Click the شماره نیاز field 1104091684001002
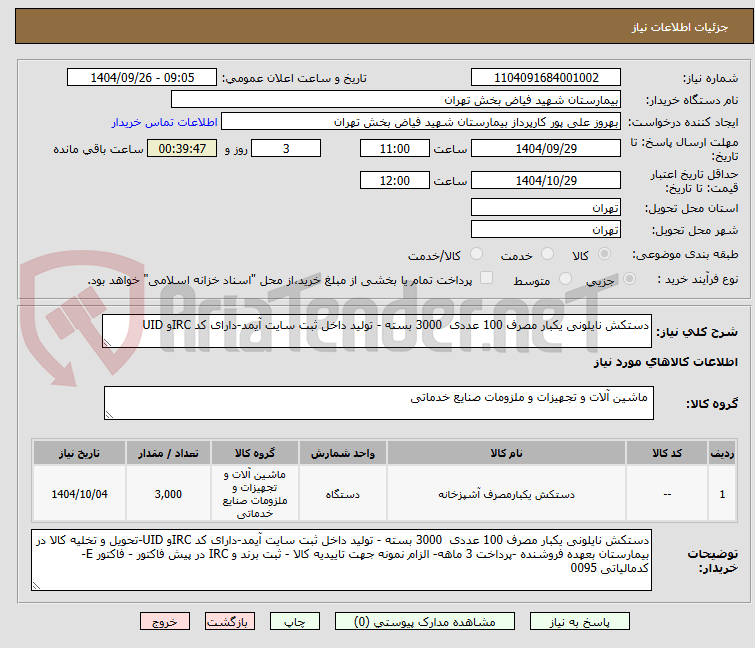Screen dimensions: 755x648 546,78
